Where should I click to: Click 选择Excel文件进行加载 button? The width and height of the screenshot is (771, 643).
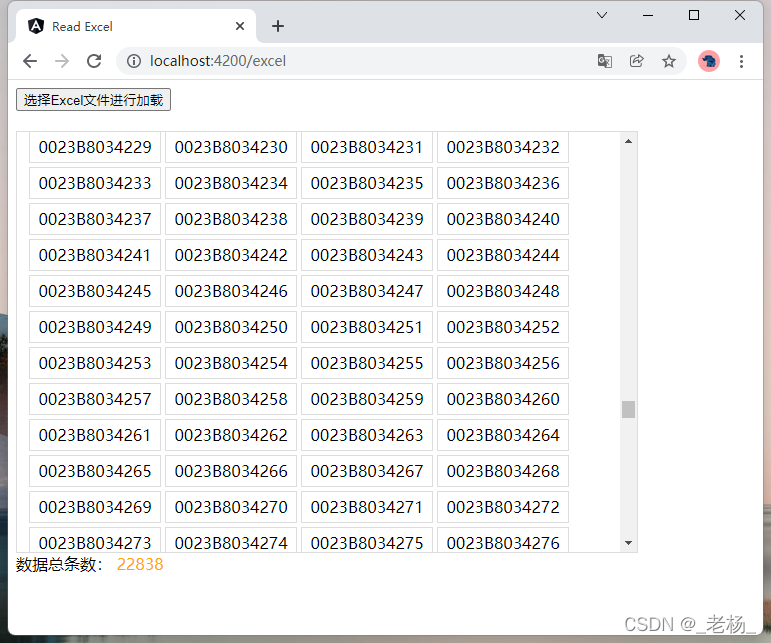click(93, 100)
